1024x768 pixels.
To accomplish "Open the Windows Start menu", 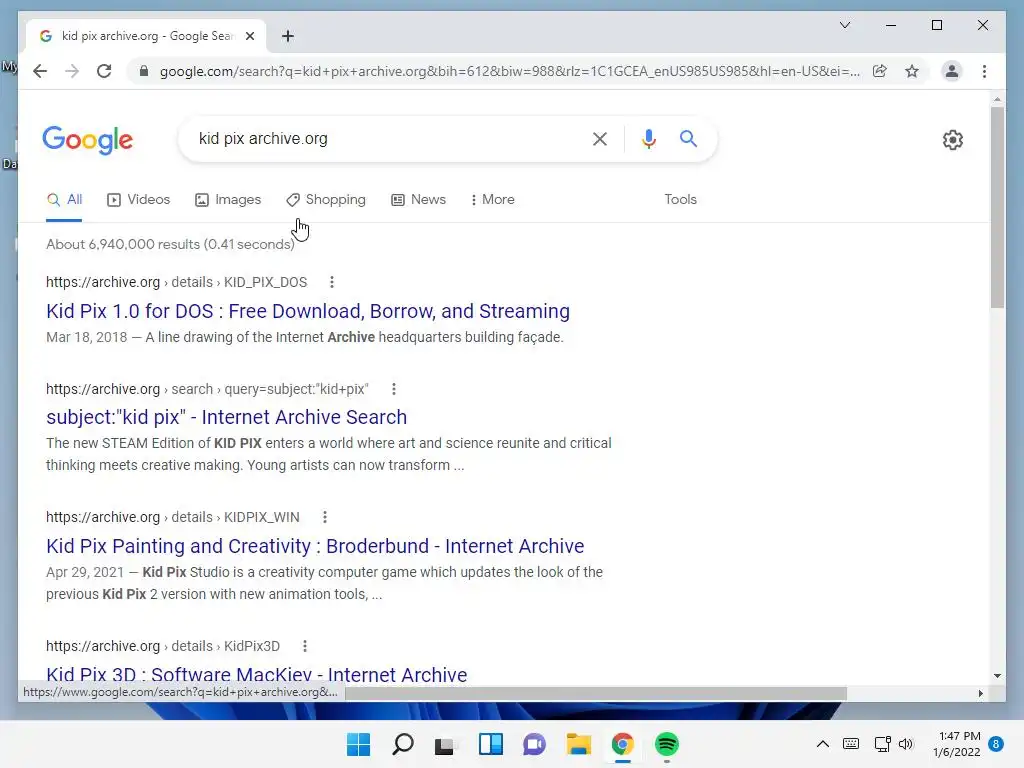I will point(359,744).
